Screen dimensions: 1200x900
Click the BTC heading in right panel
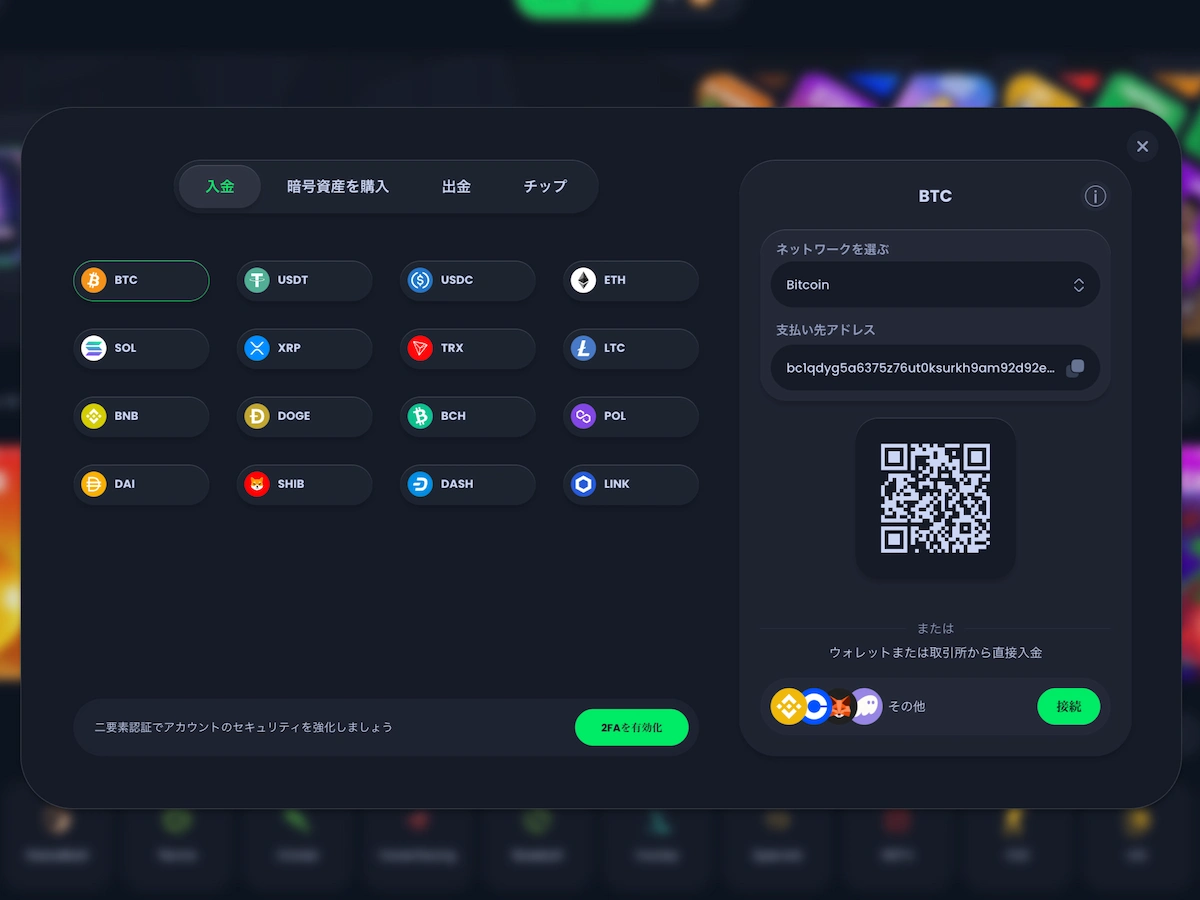click(935, 196)
